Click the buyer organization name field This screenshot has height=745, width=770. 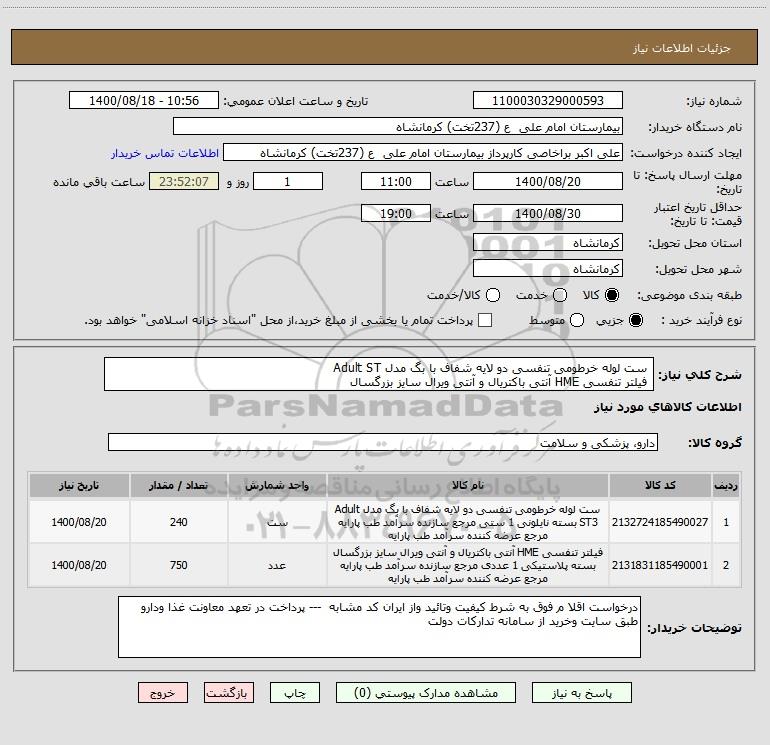(x=398, y=127)
